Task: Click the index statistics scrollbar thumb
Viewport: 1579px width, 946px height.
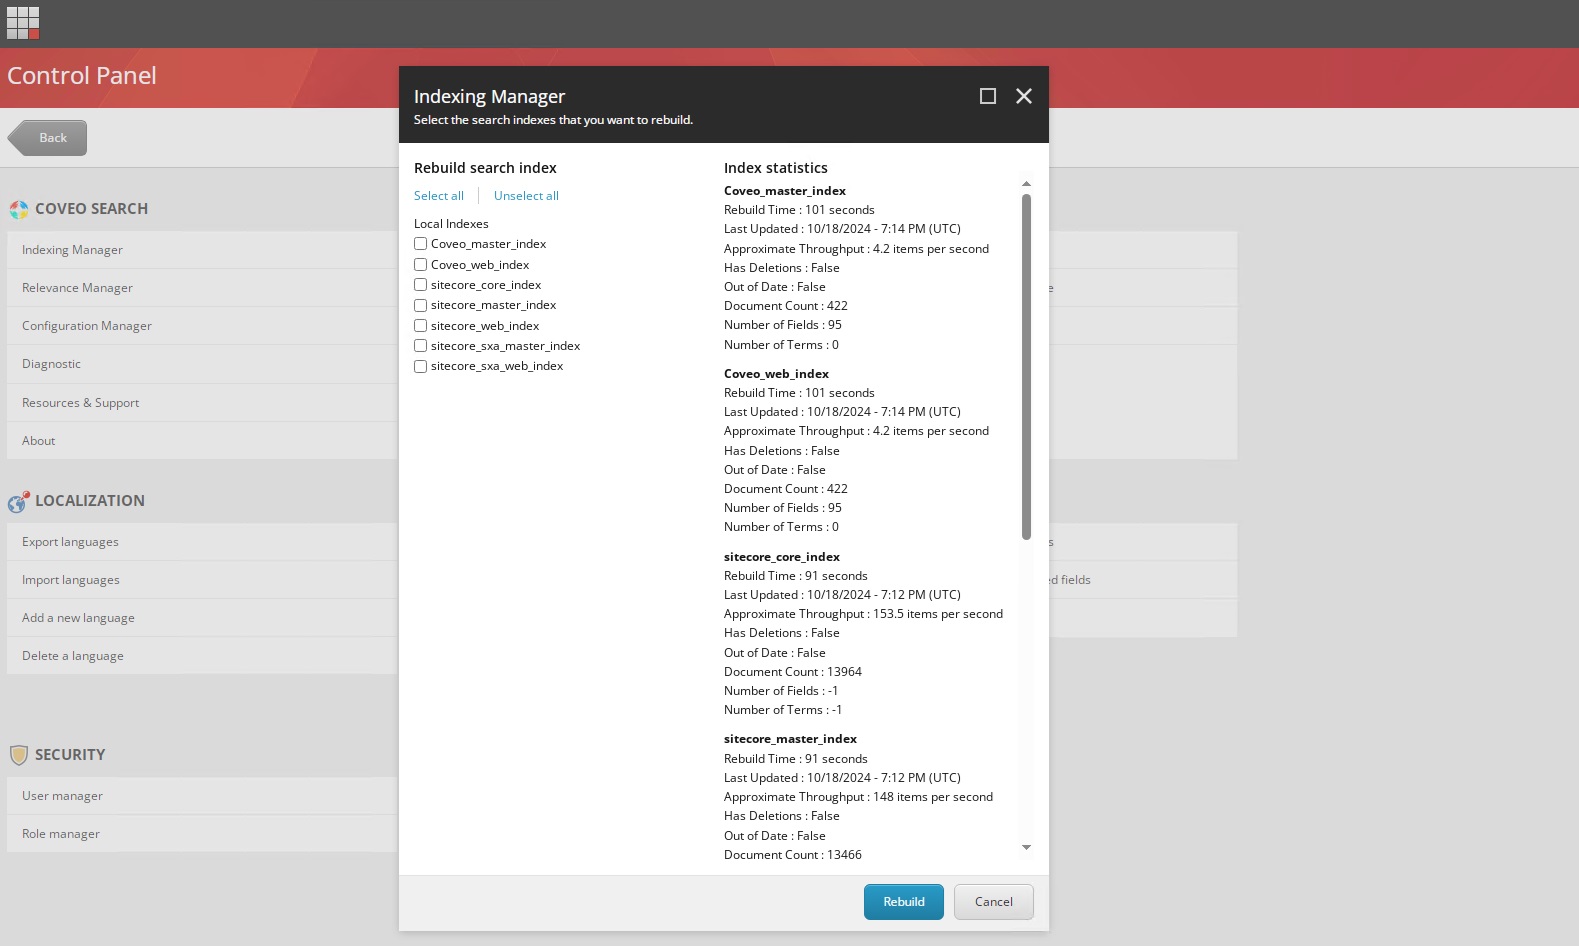Action: (1026, 367)
